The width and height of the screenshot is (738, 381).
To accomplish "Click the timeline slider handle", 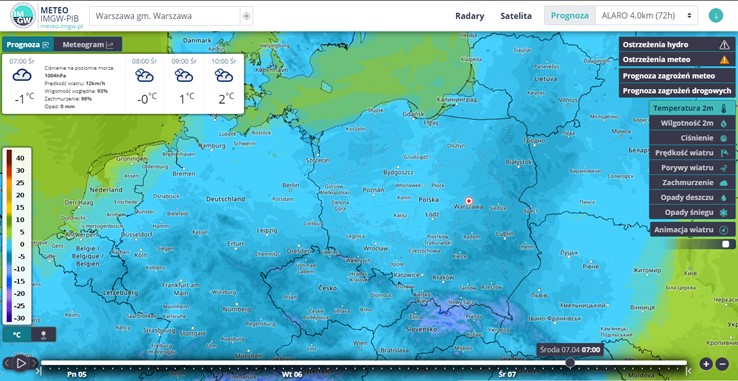I will (570, 363).
